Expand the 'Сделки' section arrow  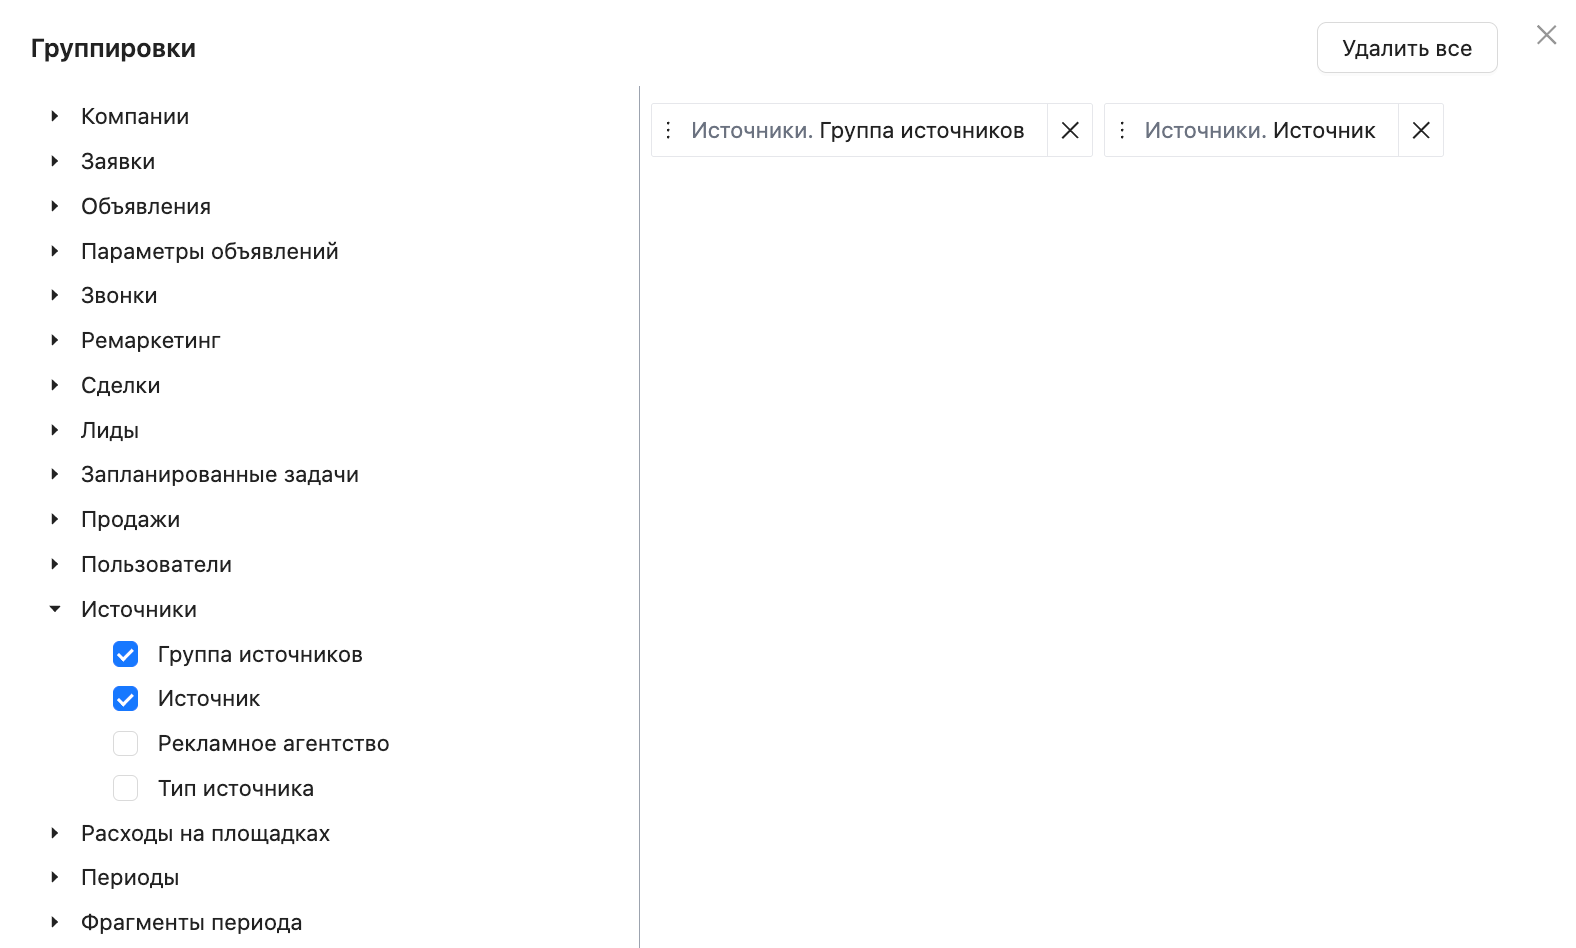pos(55,386)
